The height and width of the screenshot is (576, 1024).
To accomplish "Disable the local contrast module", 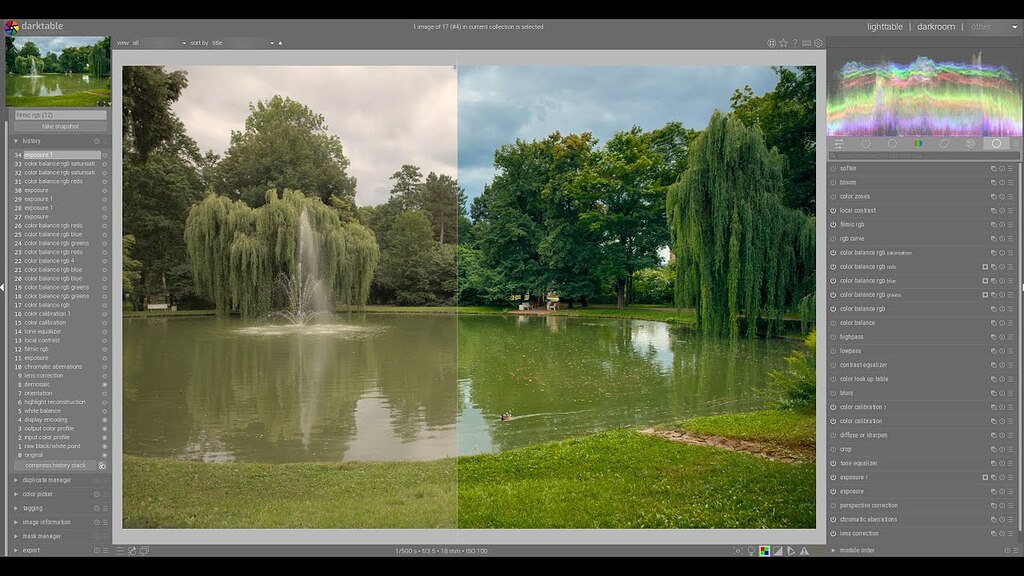I will coord(832,210).
